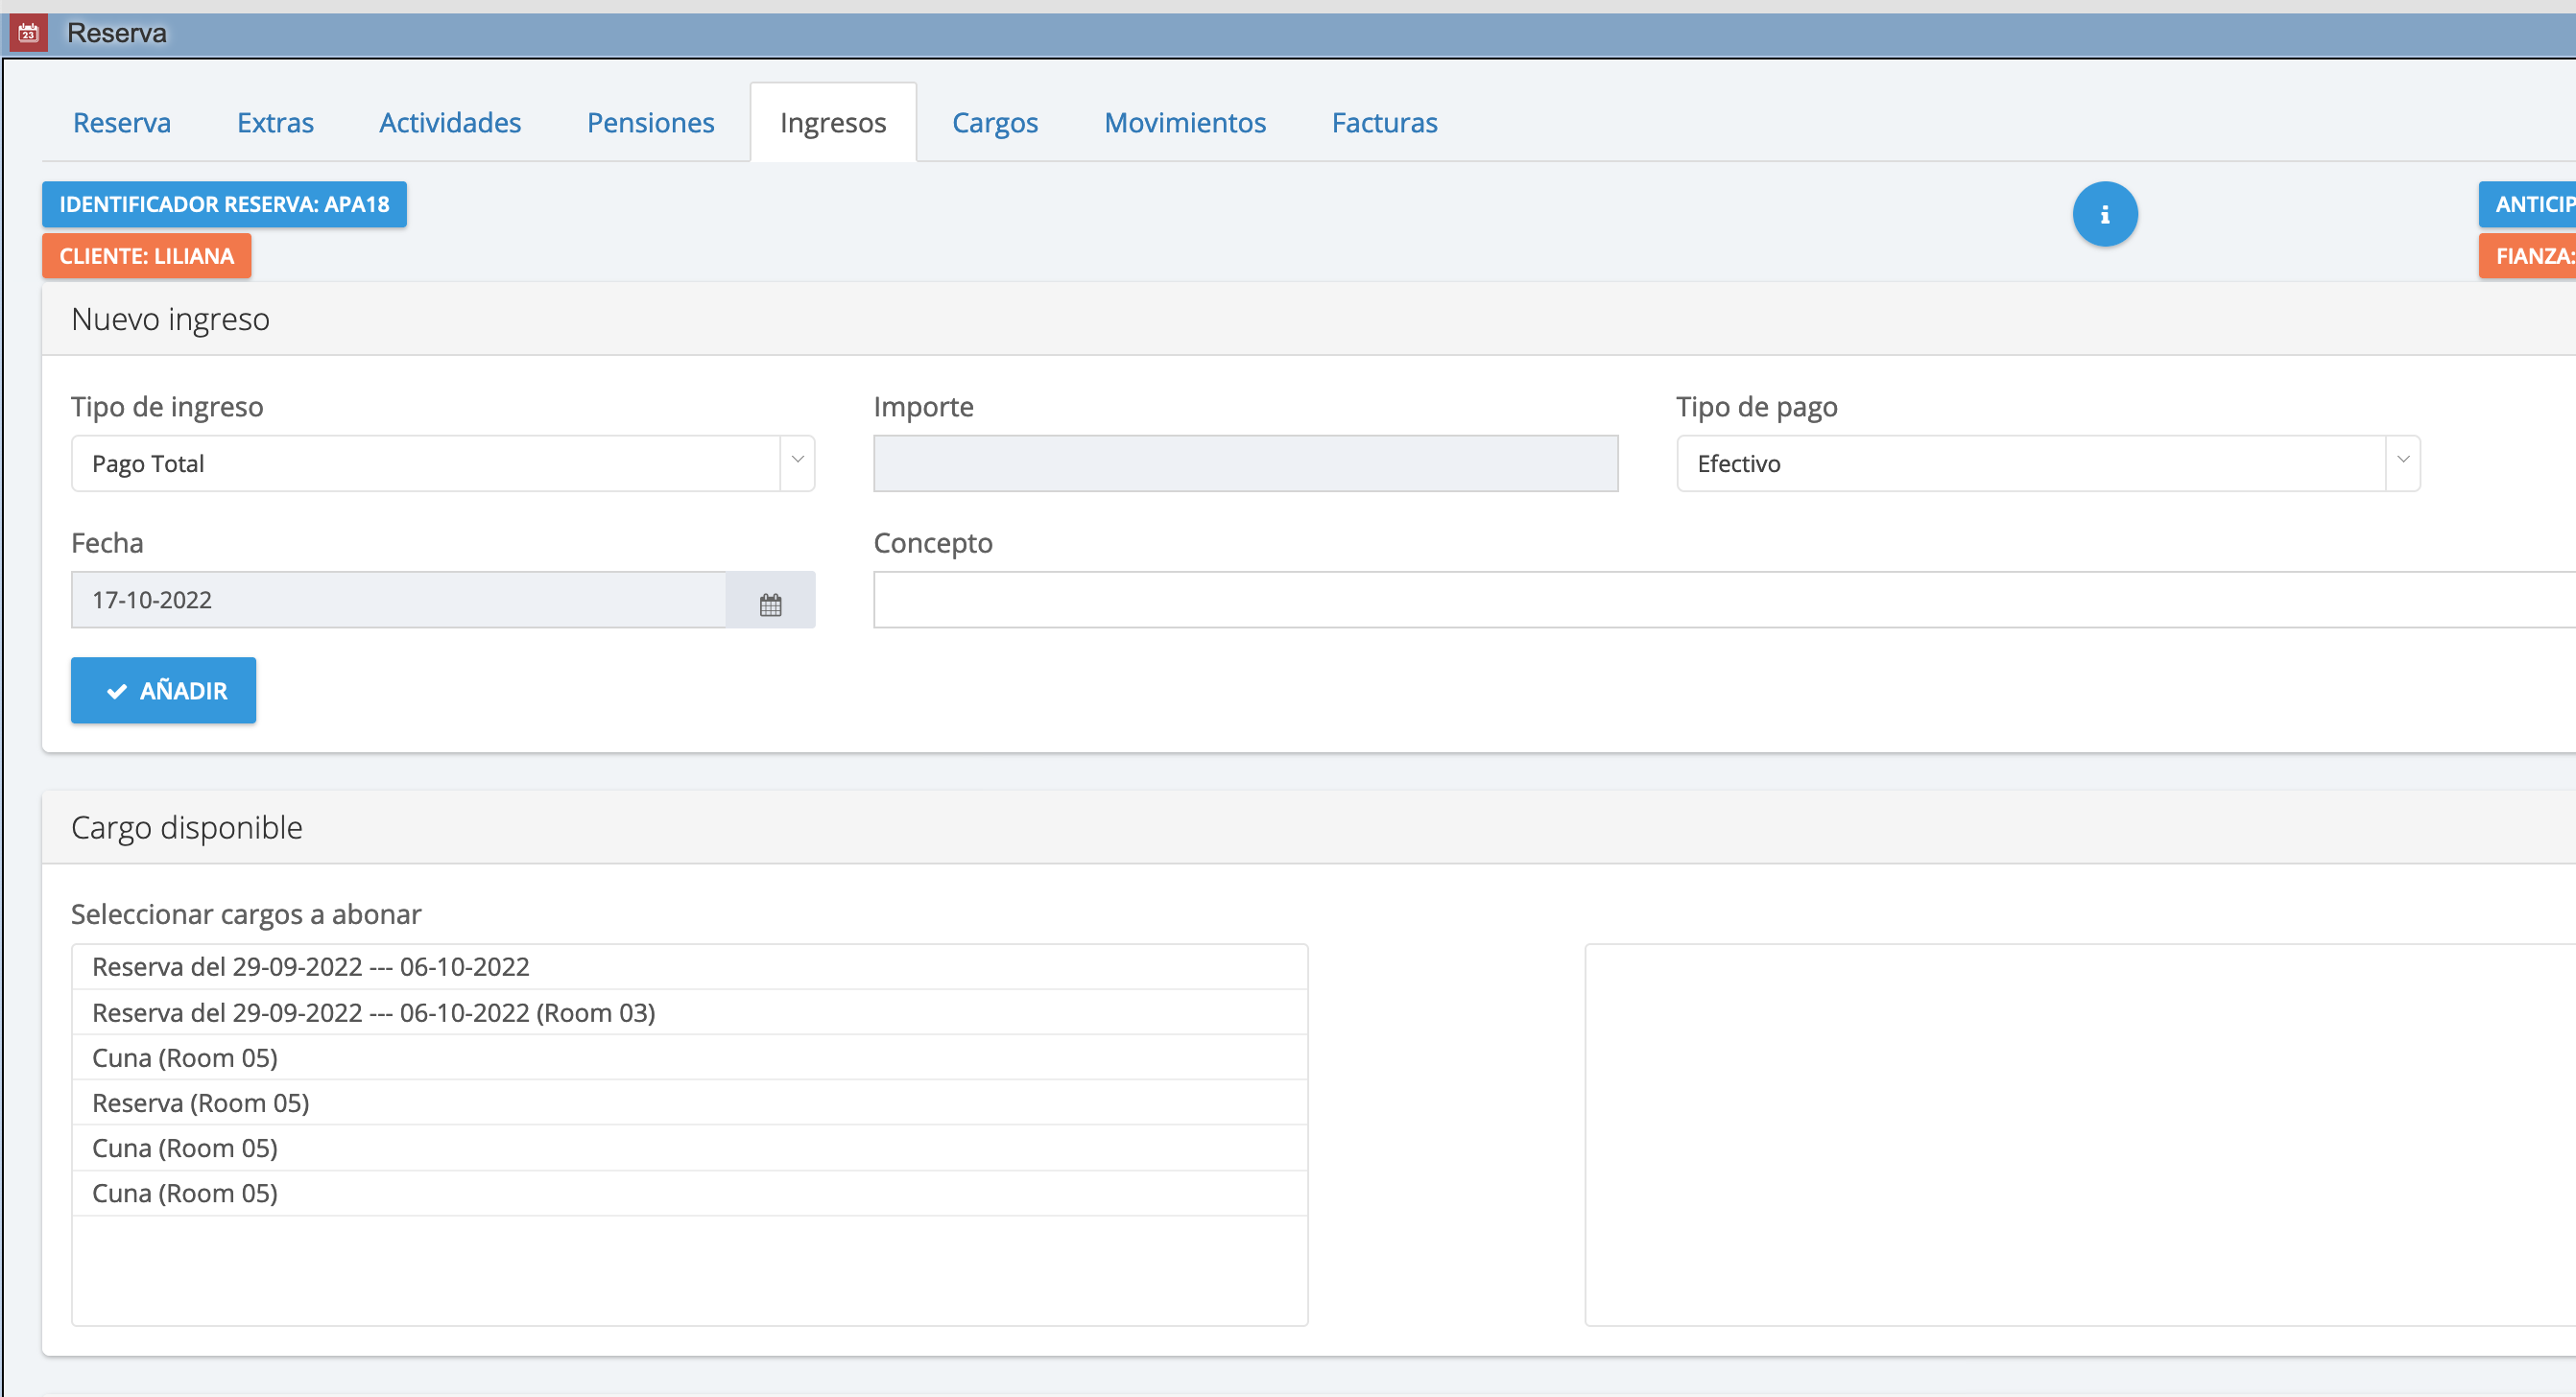Image resolution: width=2576 pixels, height=1397 pixels.
Task: Open the Extras tab
Action: click(x=275, y=123)
